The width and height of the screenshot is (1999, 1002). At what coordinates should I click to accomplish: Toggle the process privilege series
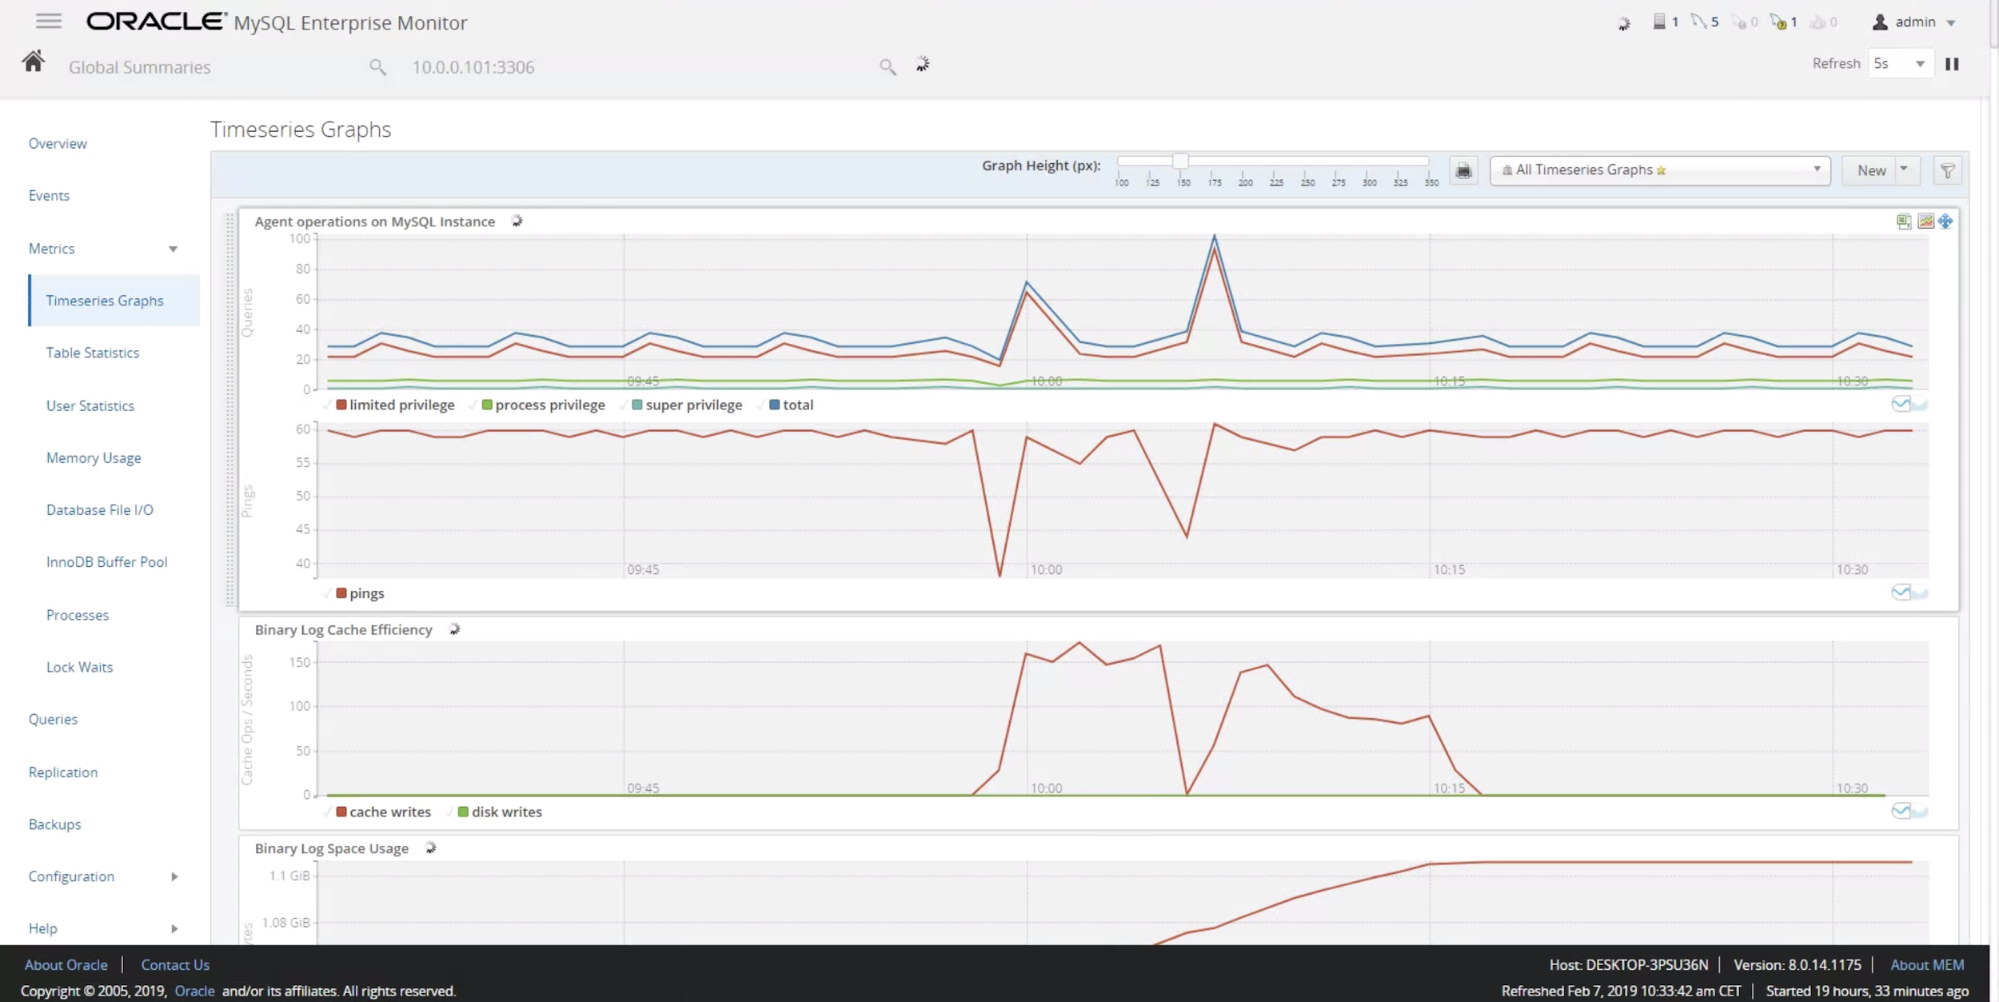point(543,405)
